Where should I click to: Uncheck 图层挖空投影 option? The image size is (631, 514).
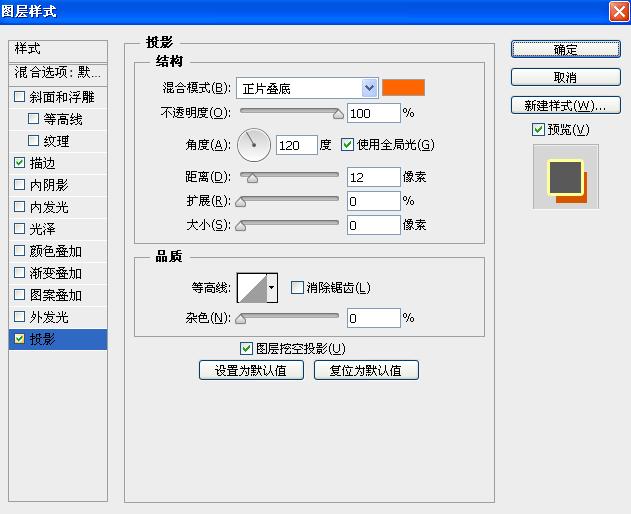point(246,349)
